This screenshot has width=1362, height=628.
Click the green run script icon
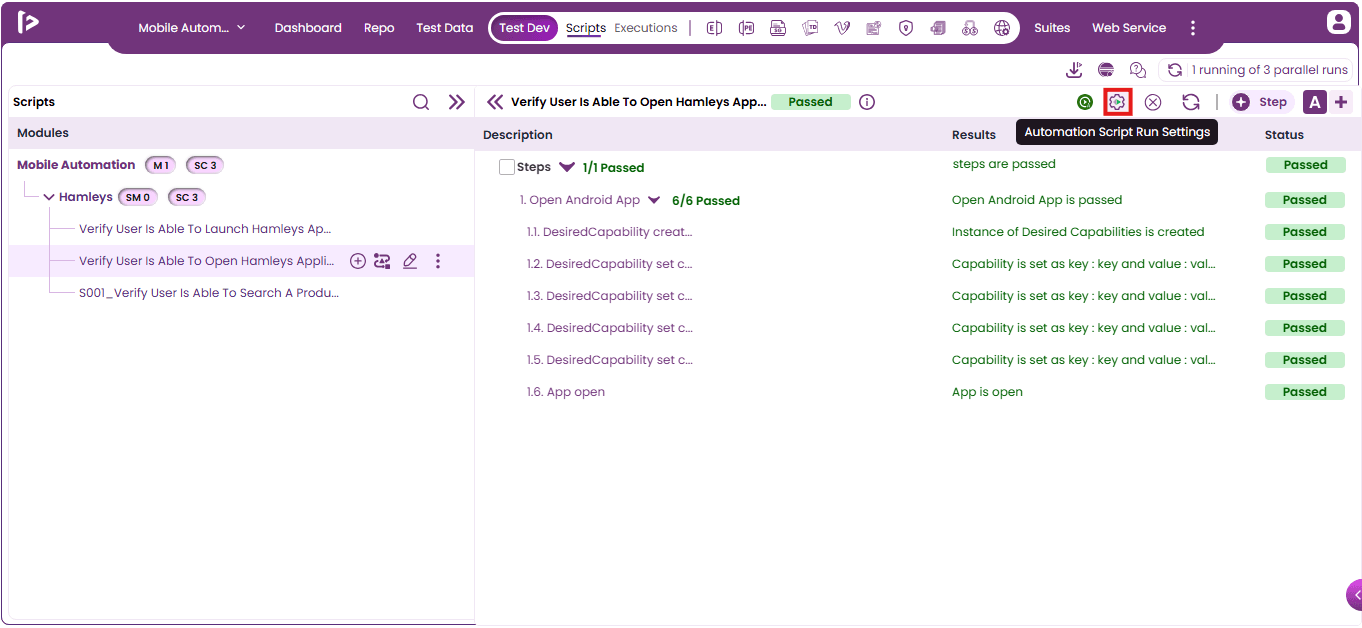point(1085,102)
